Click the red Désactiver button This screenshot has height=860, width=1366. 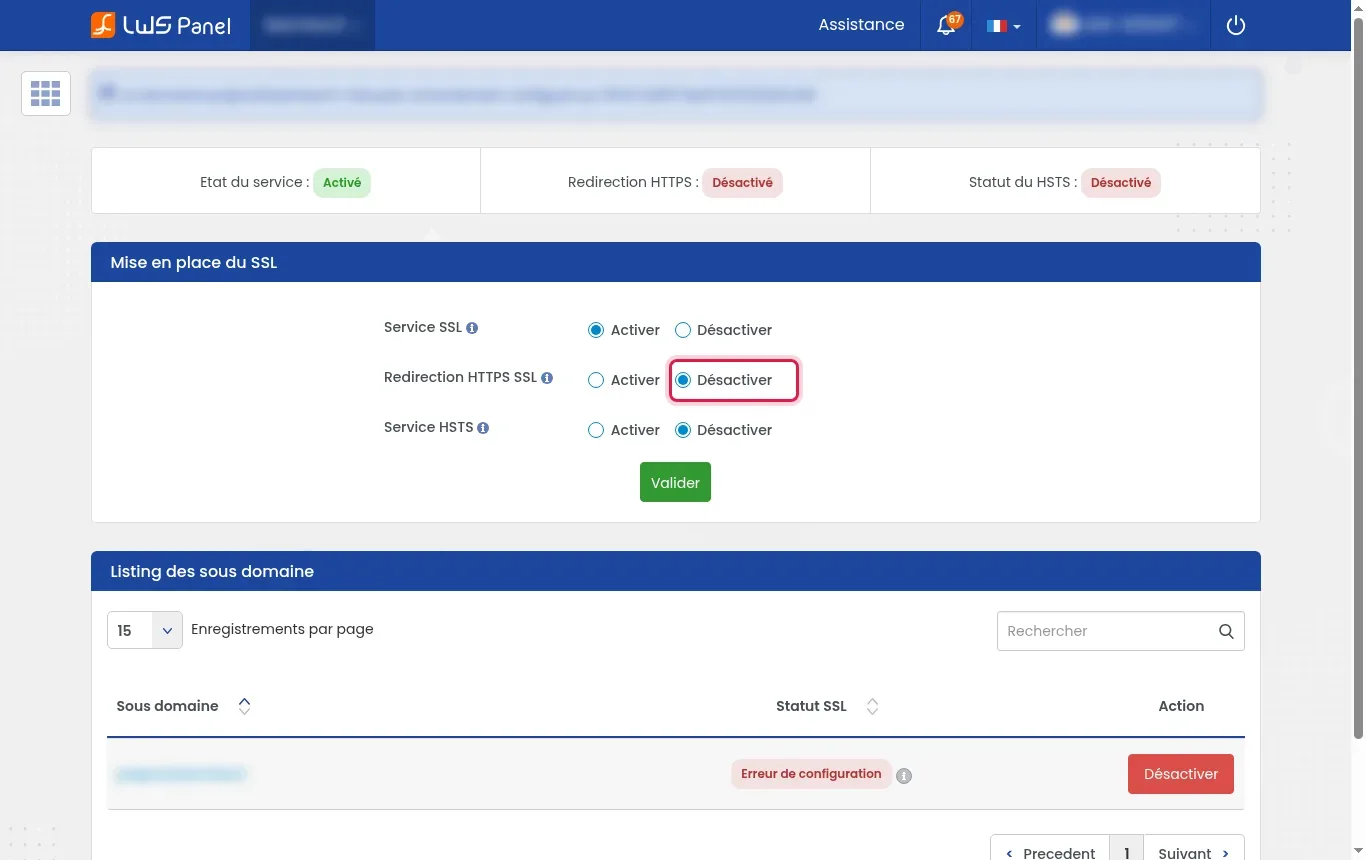click(x=1181, y=774)
